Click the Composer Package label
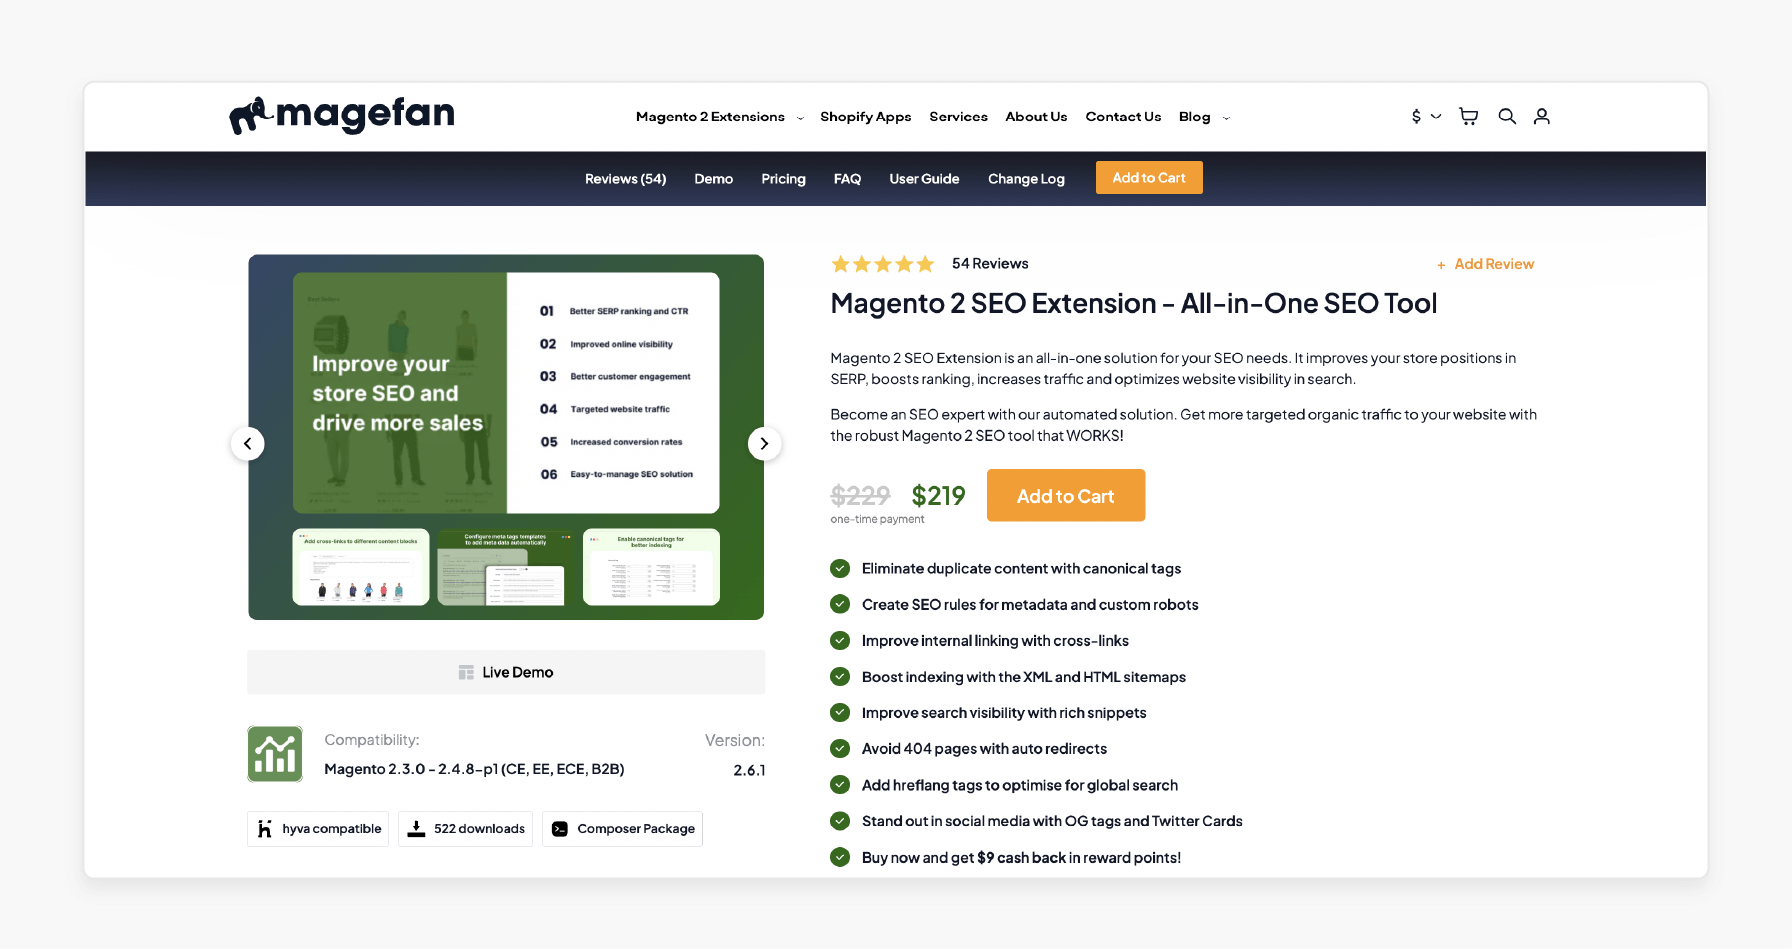Viewport: 1792px width, 949px height. (x=636, y=829)
